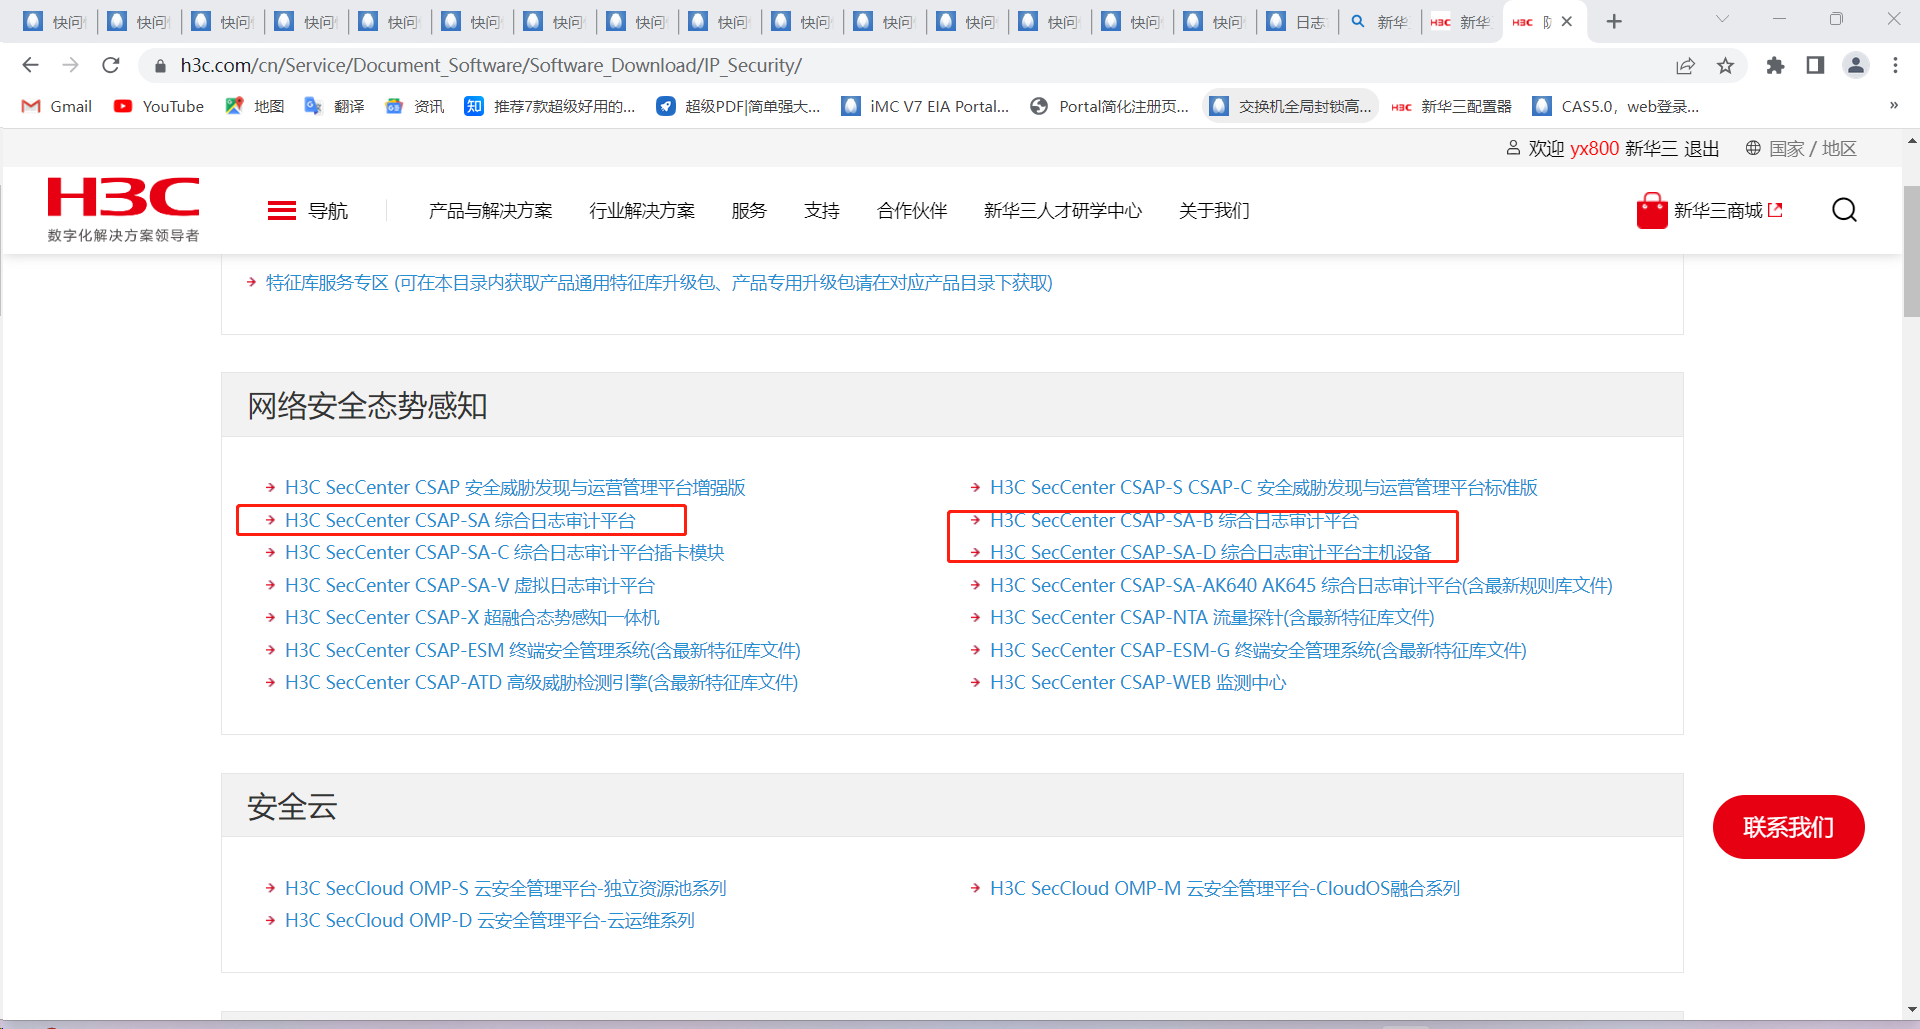Open the Portal简化注册页 bookmark
This screenshot has height=1029, width=1920.
click(1110, 106)
